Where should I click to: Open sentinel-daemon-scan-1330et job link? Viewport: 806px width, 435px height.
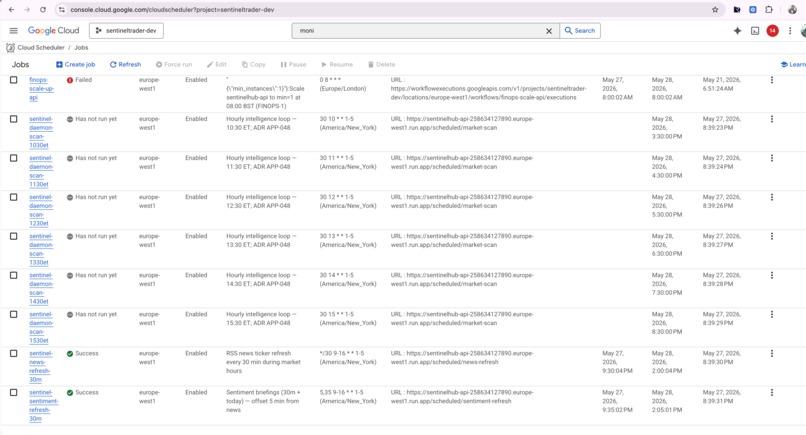tap(41, 249)
